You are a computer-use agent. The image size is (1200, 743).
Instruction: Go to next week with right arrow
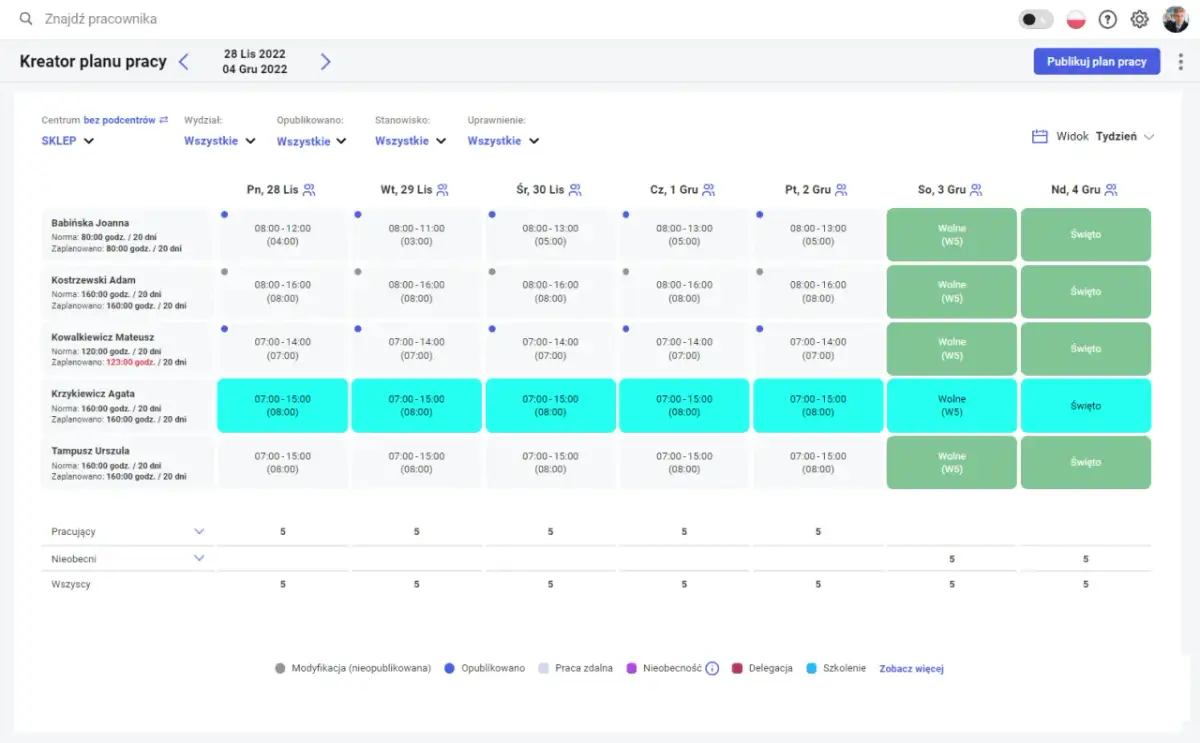pos(325,62)
